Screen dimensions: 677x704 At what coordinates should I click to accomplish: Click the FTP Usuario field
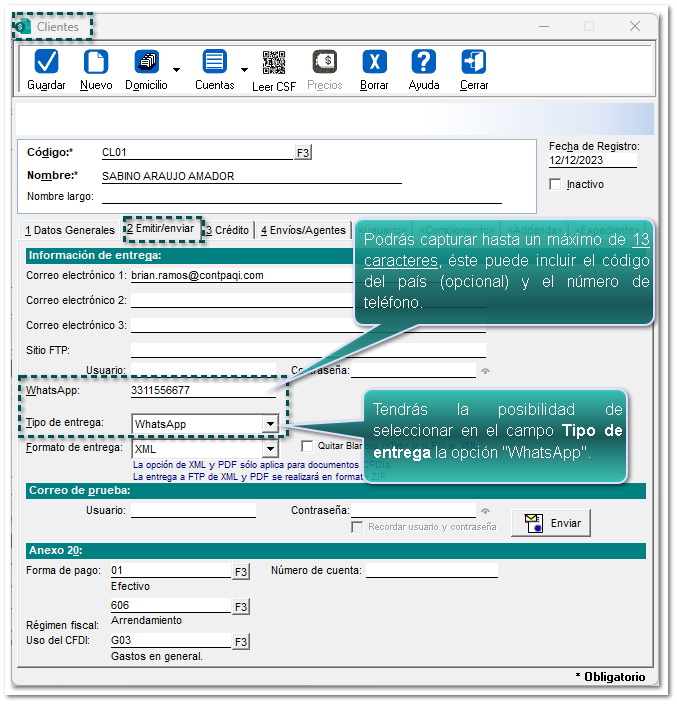click(203, 370)
